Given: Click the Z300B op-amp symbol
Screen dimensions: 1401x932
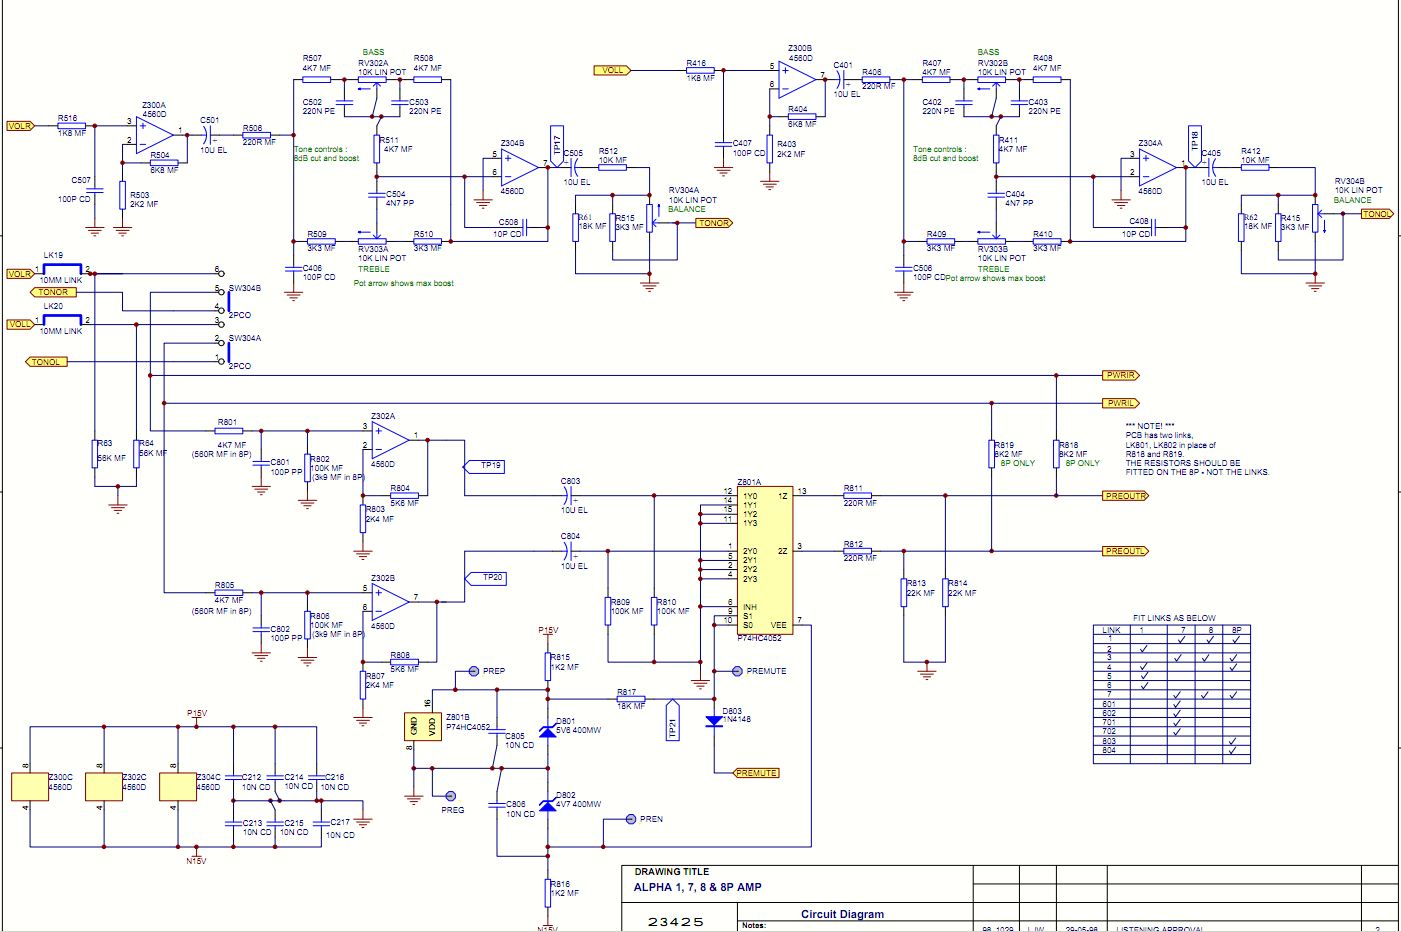Looking at the screenshot, I should pos(799,78).
